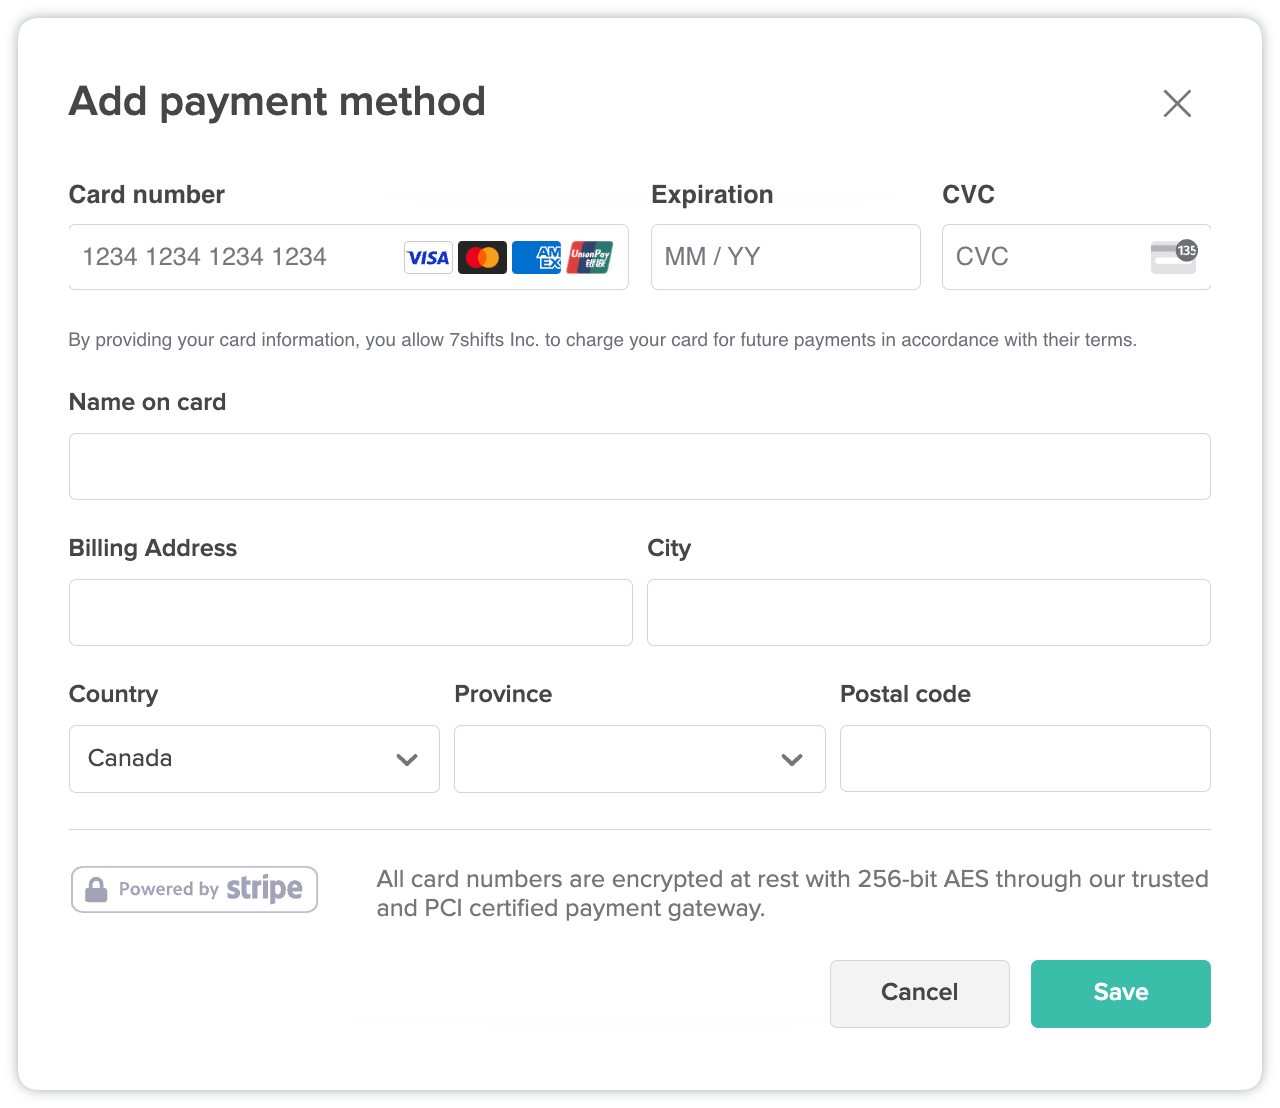The image size is (1280, 1108).
Task: Click the Mastercard icon
Action: (482, 257)
